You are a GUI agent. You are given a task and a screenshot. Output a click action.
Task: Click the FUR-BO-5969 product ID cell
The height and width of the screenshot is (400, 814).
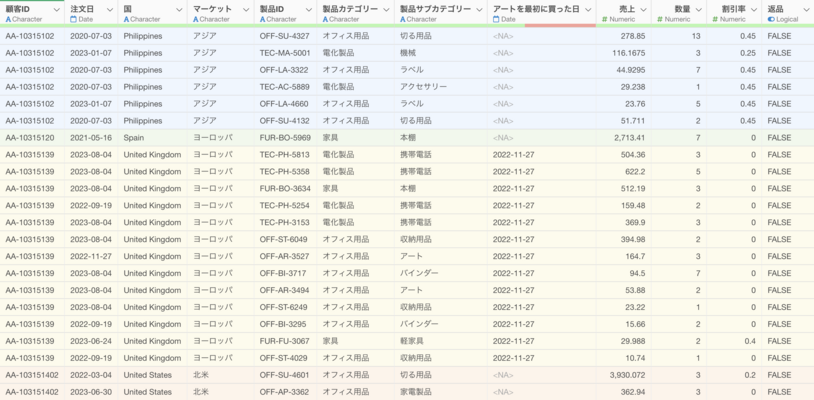click(285, 138)
